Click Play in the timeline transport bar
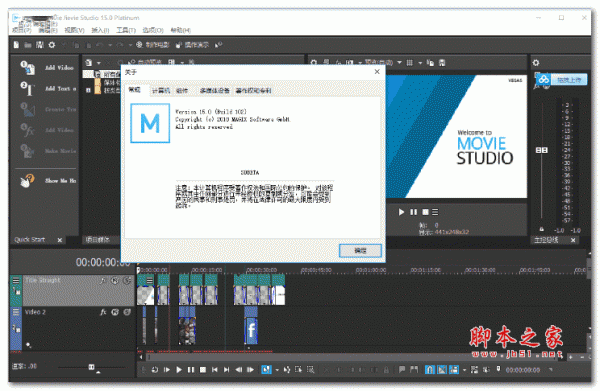 pos(179,370)
